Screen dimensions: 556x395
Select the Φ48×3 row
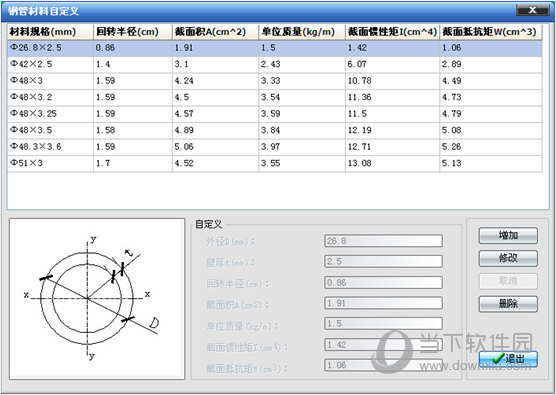point(275,81)
